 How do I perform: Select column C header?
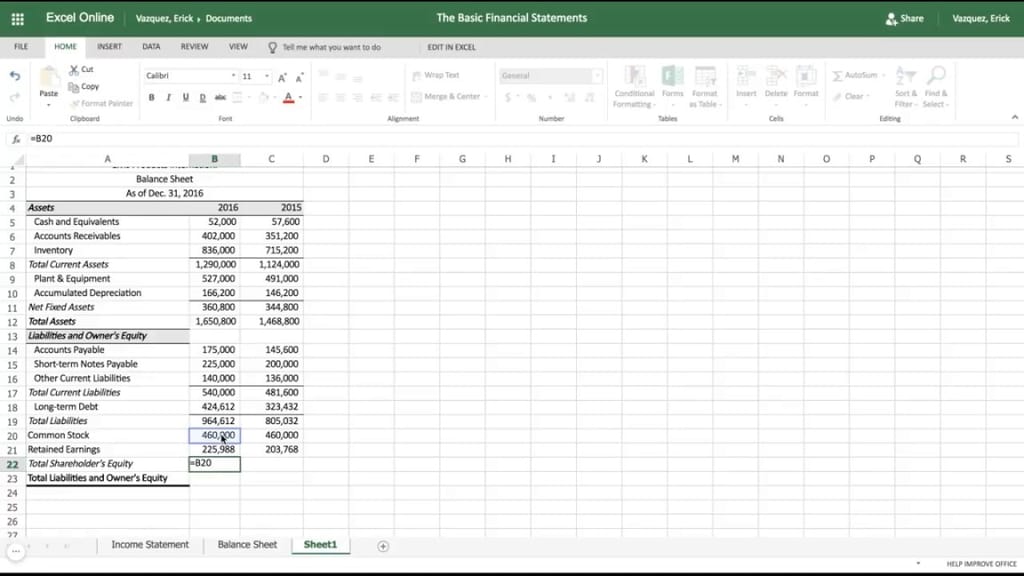(x=272, y=159)
